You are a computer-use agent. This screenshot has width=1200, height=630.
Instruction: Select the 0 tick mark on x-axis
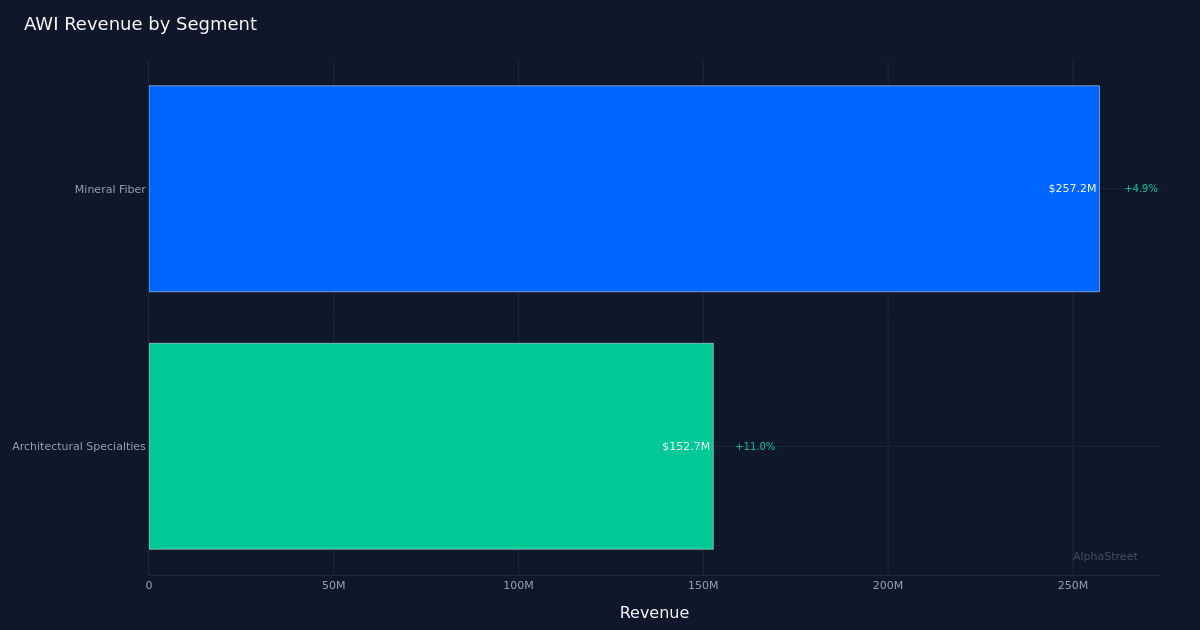pos(149,585)
